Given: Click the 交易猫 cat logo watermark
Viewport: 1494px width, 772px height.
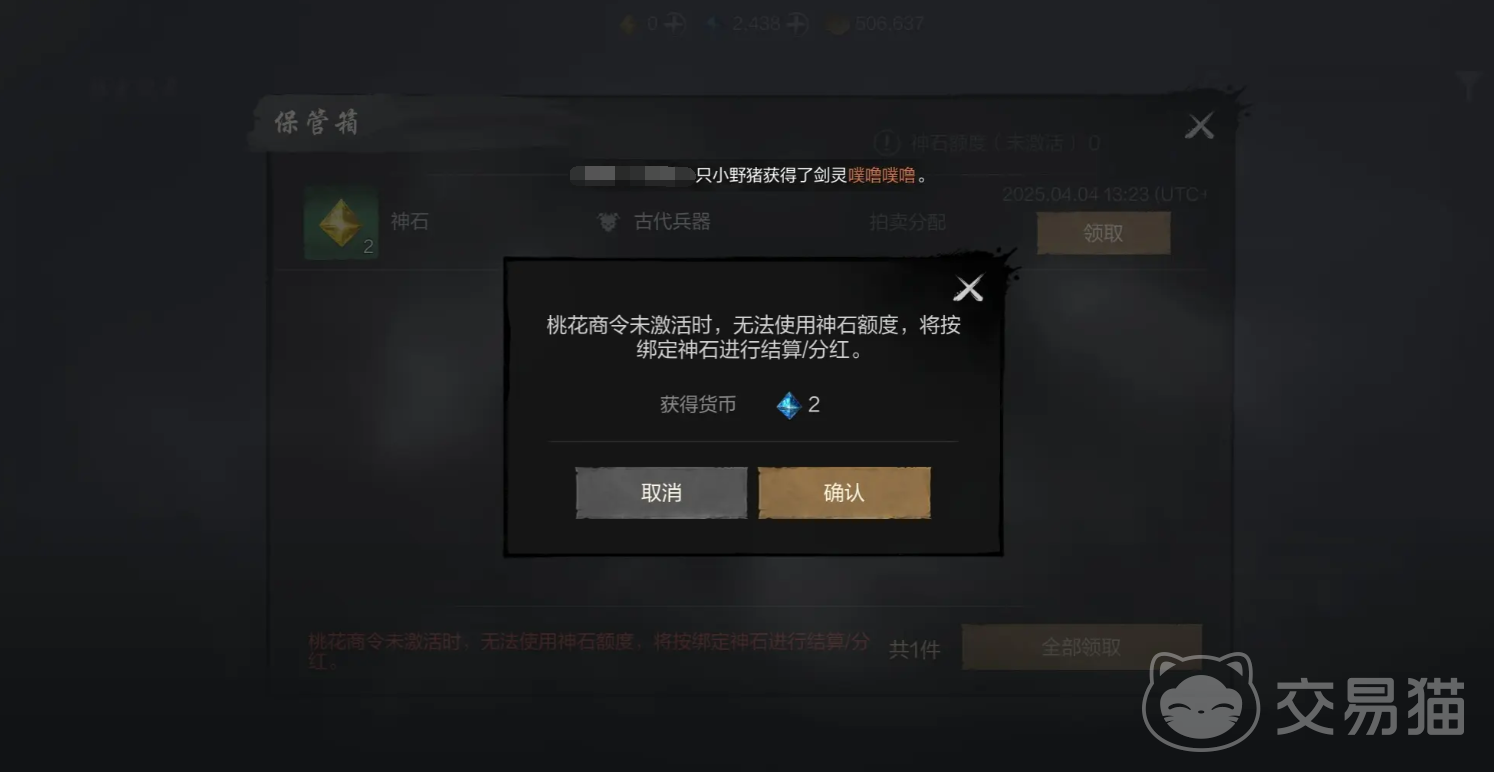Looking at the screenshot, I should 1202,701.
